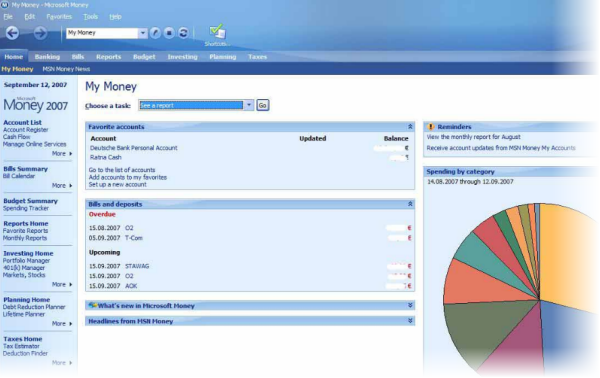This screenshot has width=600, height=378.
Task: Open the Tools menu
Action: click(x=91, y=17)
